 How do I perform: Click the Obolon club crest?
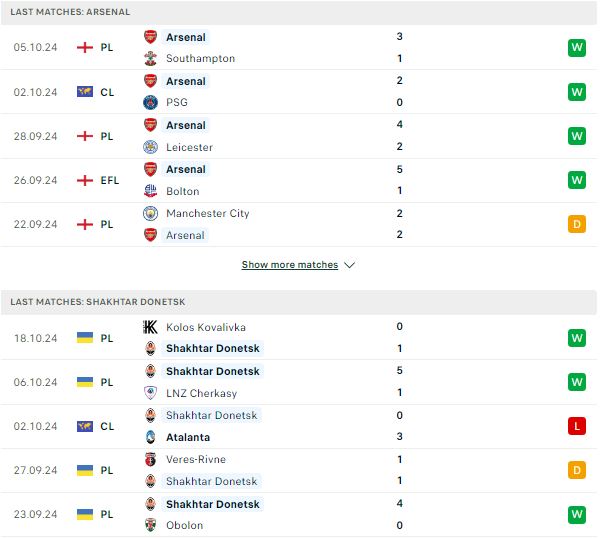150,525
